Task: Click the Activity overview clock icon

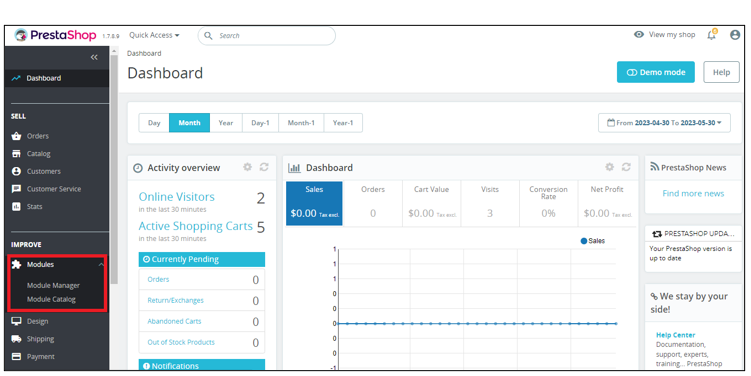Action: click(x=138, y=168)
